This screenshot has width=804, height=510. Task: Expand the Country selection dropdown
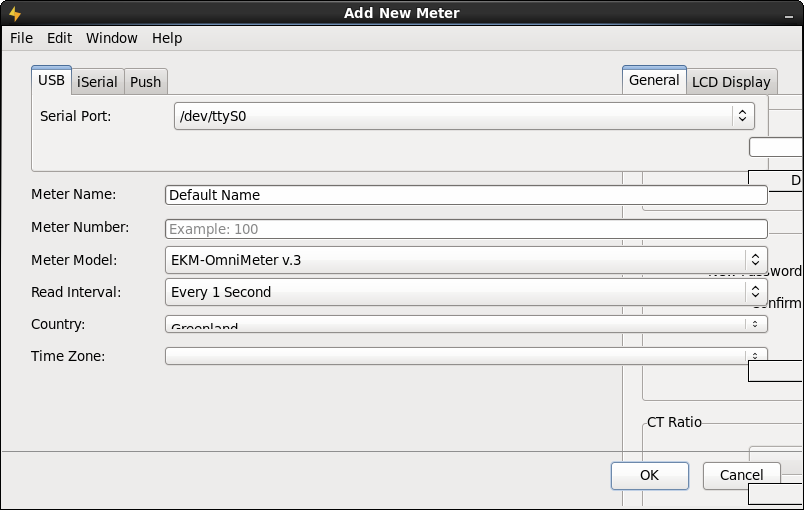465,324
